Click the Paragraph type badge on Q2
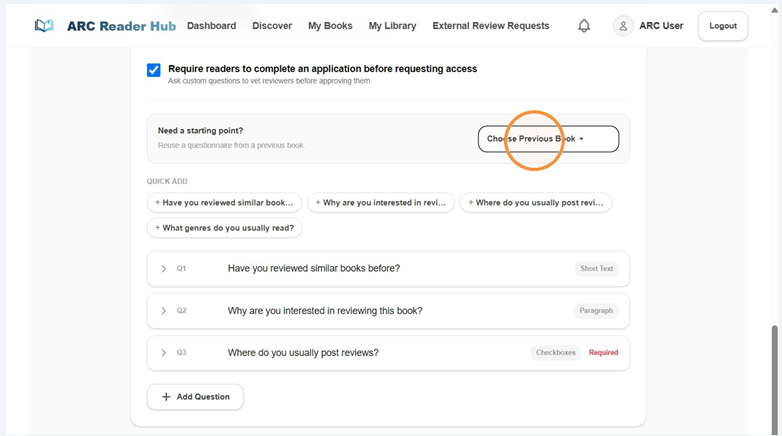This screenshot has width=782, height=436. [x=596, y=310]
